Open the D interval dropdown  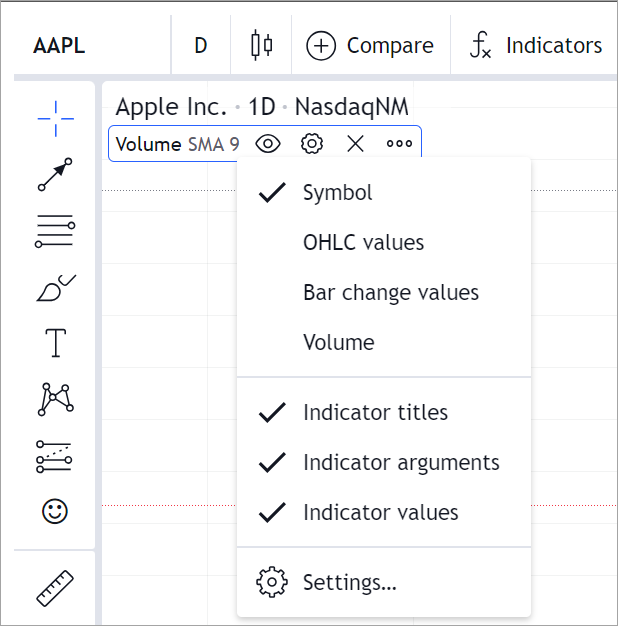[x=201, y=45]
